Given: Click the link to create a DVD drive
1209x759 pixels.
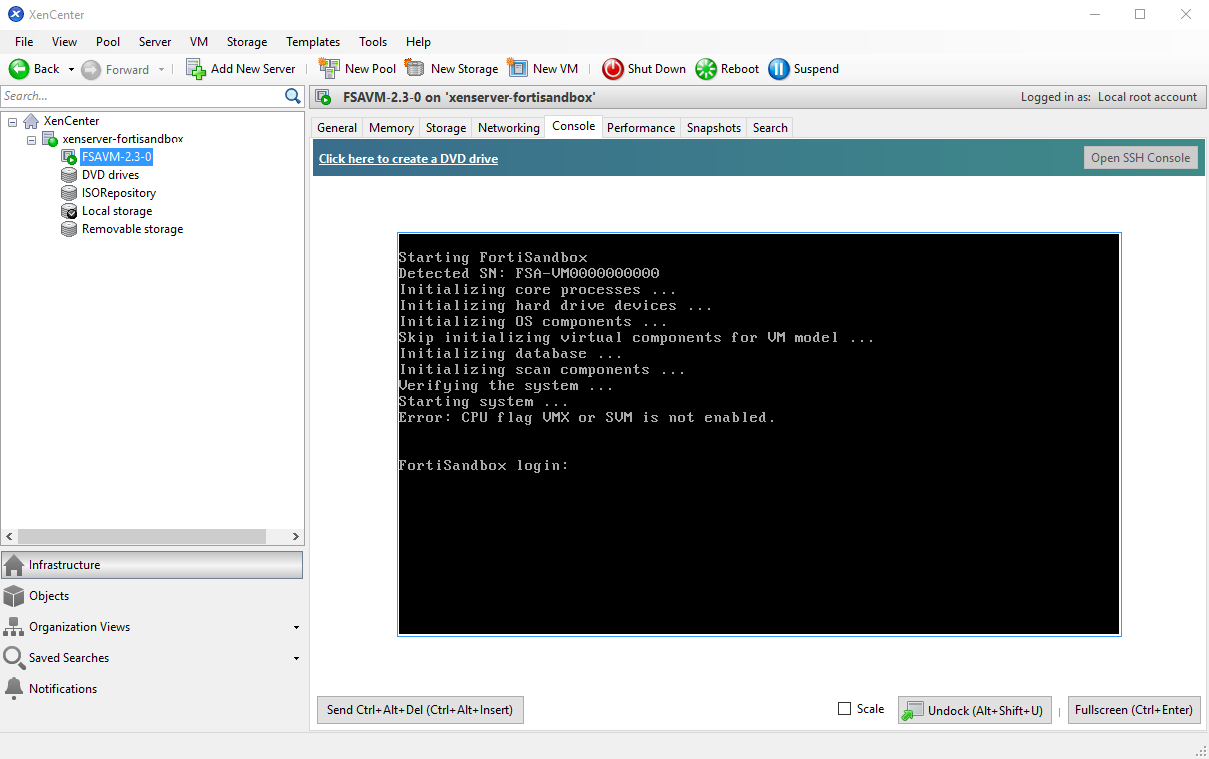Looking at the screenshot, I should pyautogui.click(x=408, y=158).
